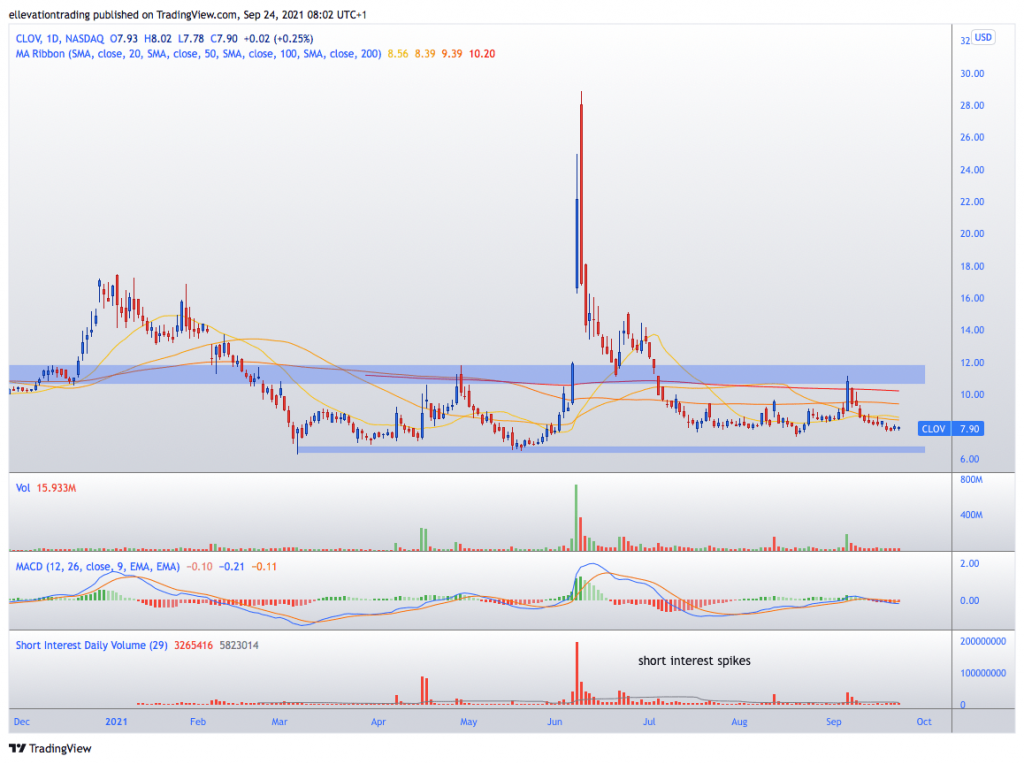Click the 2021 label on time axis
The width and height of the screenshot is (1024, 764).
[x=116, y=722]
